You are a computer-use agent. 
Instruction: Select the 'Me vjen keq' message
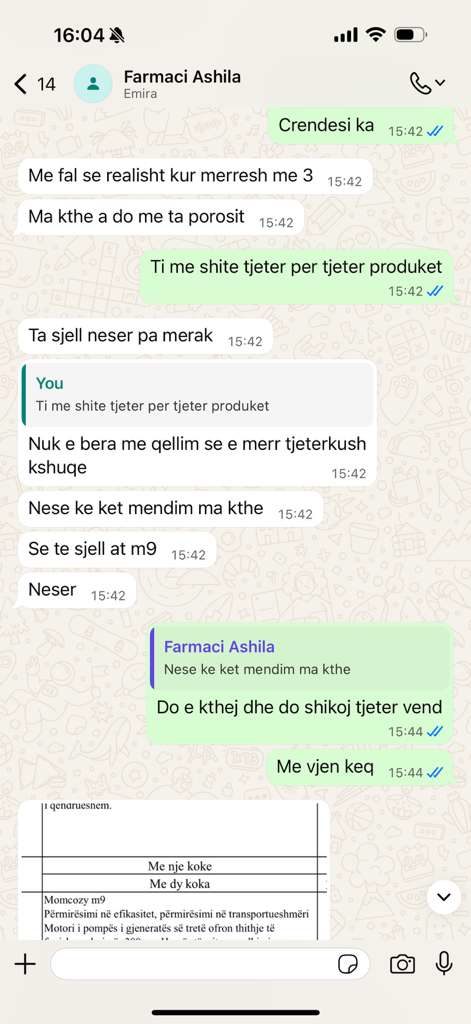[x=359, y=768]
